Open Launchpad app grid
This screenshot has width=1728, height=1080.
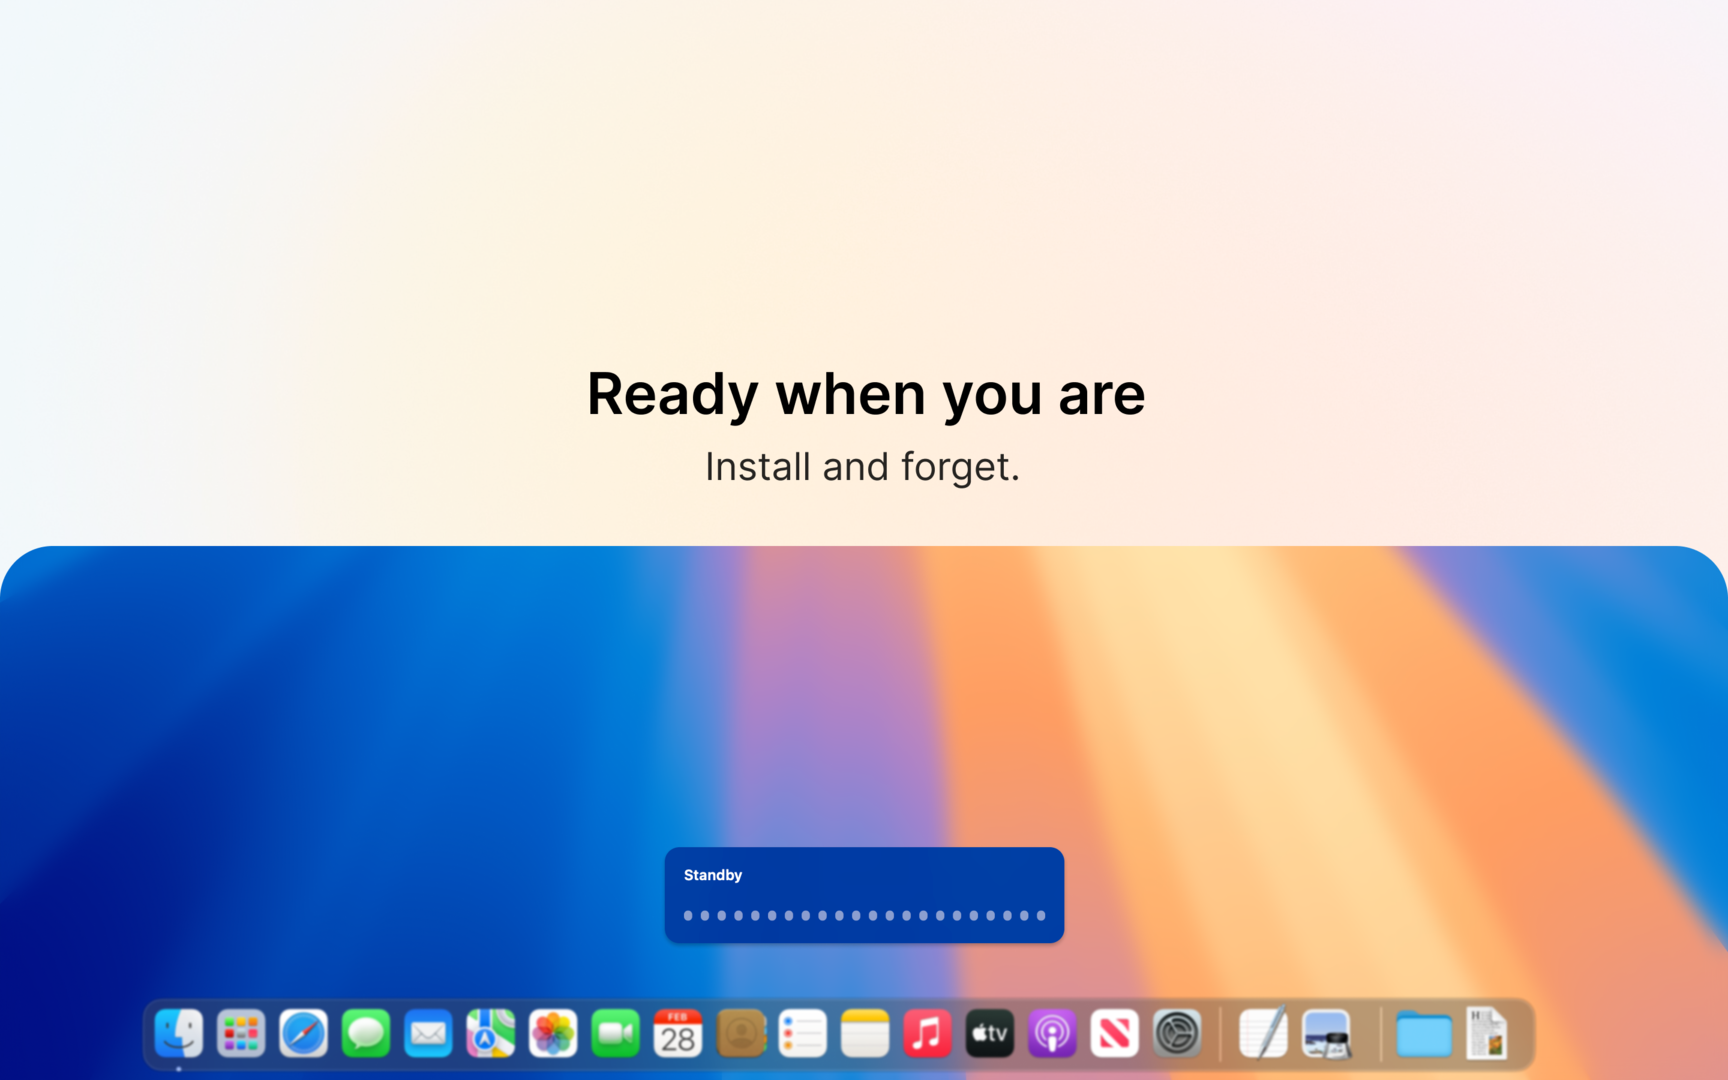tap(241, 1033)
